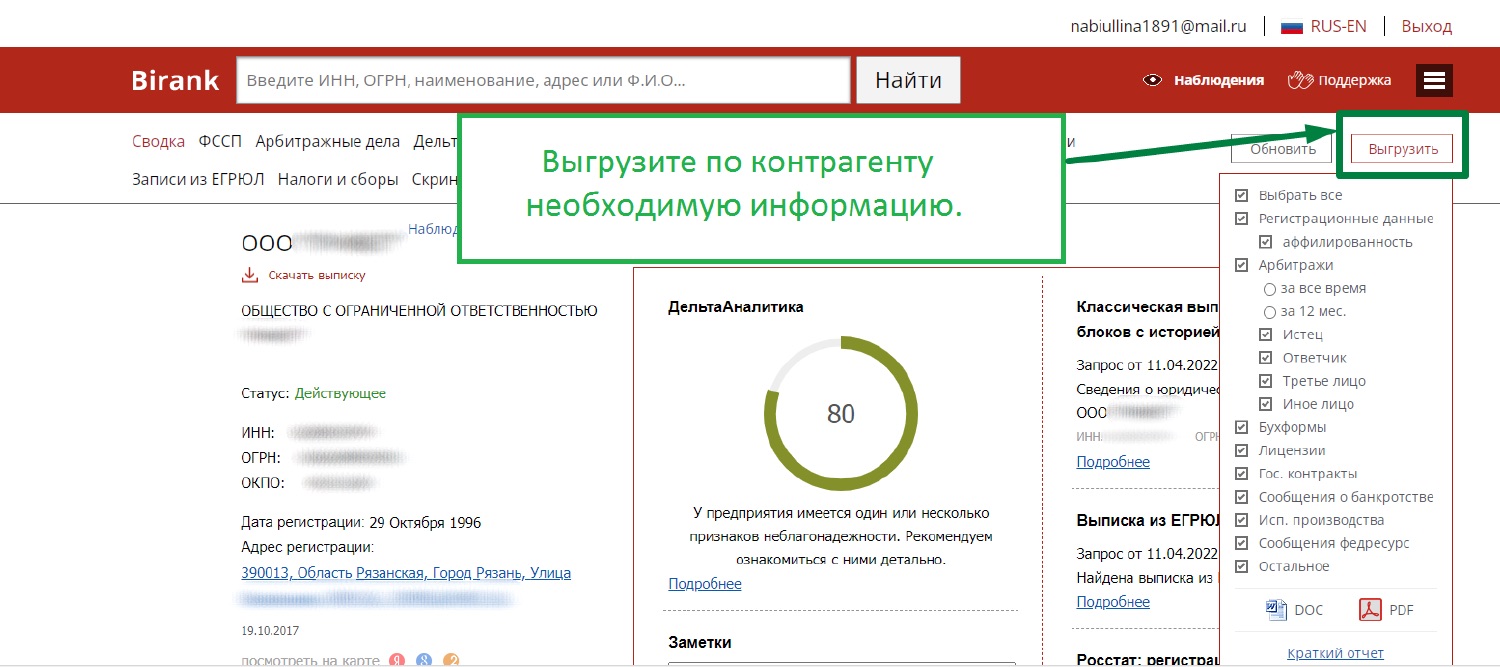Image resolution: width=1500 pixels, height=667 pixels.
Task: Uncheck the аффилированность checkbox
Action: pos(1266,242)
